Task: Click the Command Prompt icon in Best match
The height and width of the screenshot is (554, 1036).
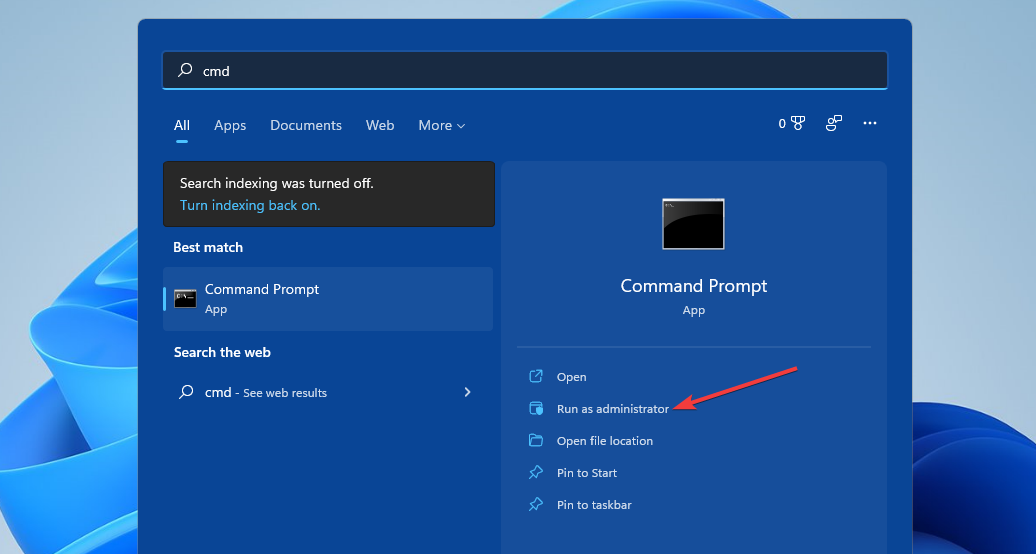Action: [x=185, y=299]
